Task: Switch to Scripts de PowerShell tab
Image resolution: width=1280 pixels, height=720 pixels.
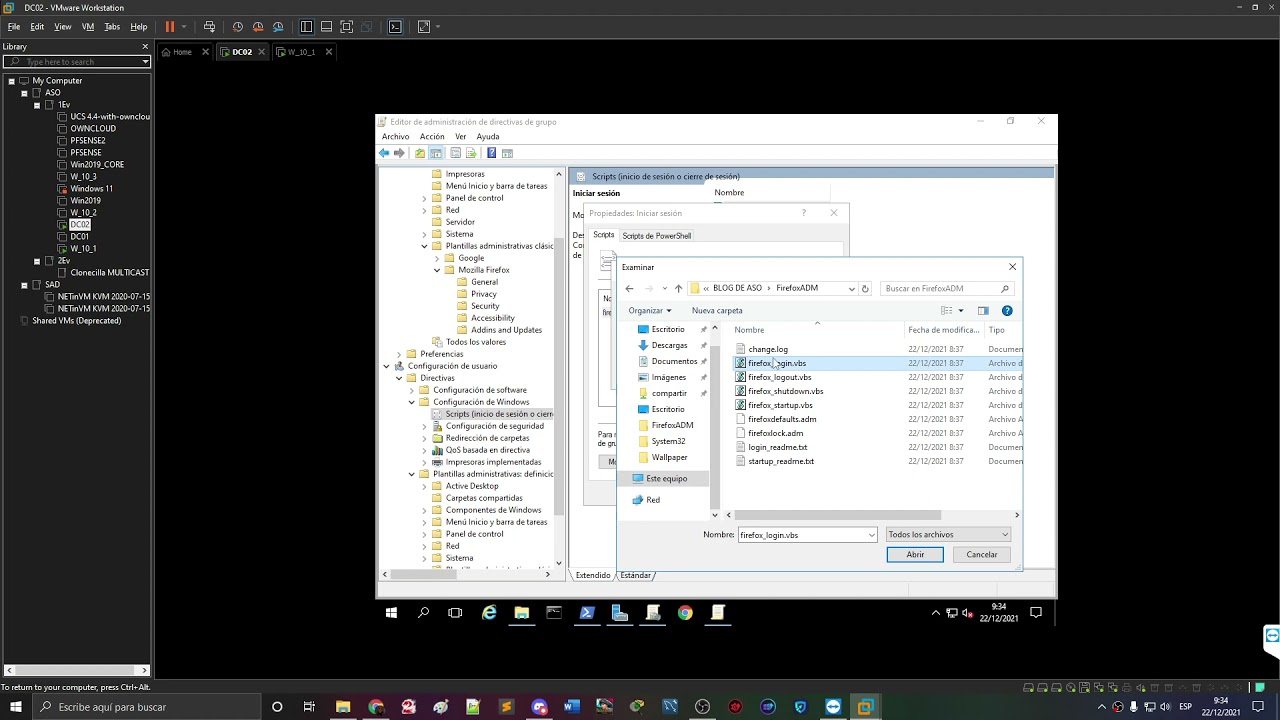Action: (x=657, y=236)
